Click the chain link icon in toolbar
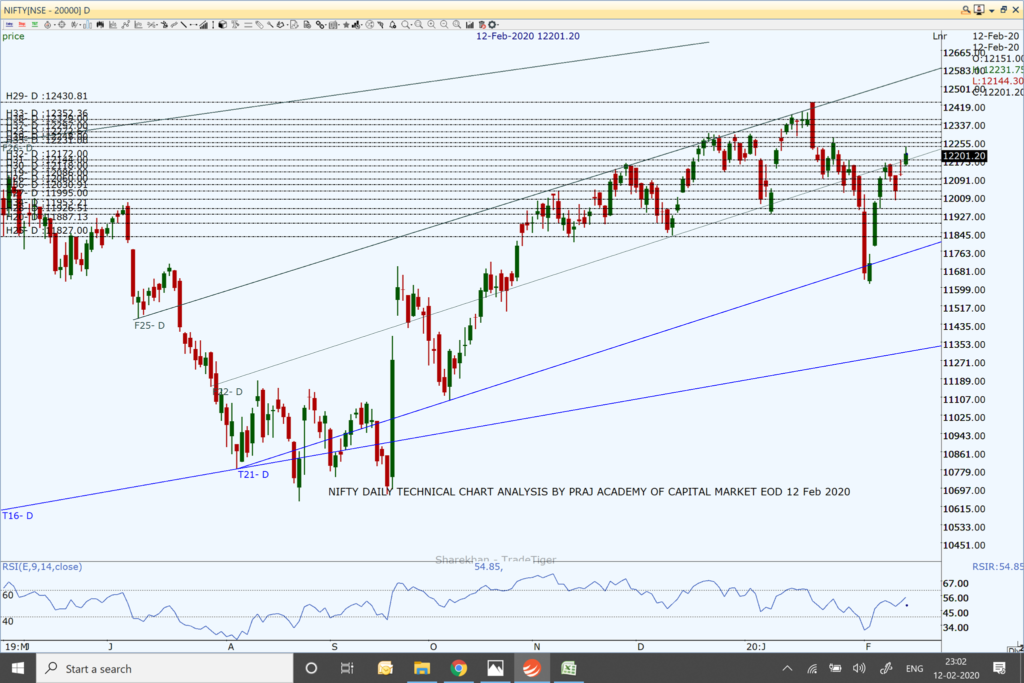 (320, 25)
